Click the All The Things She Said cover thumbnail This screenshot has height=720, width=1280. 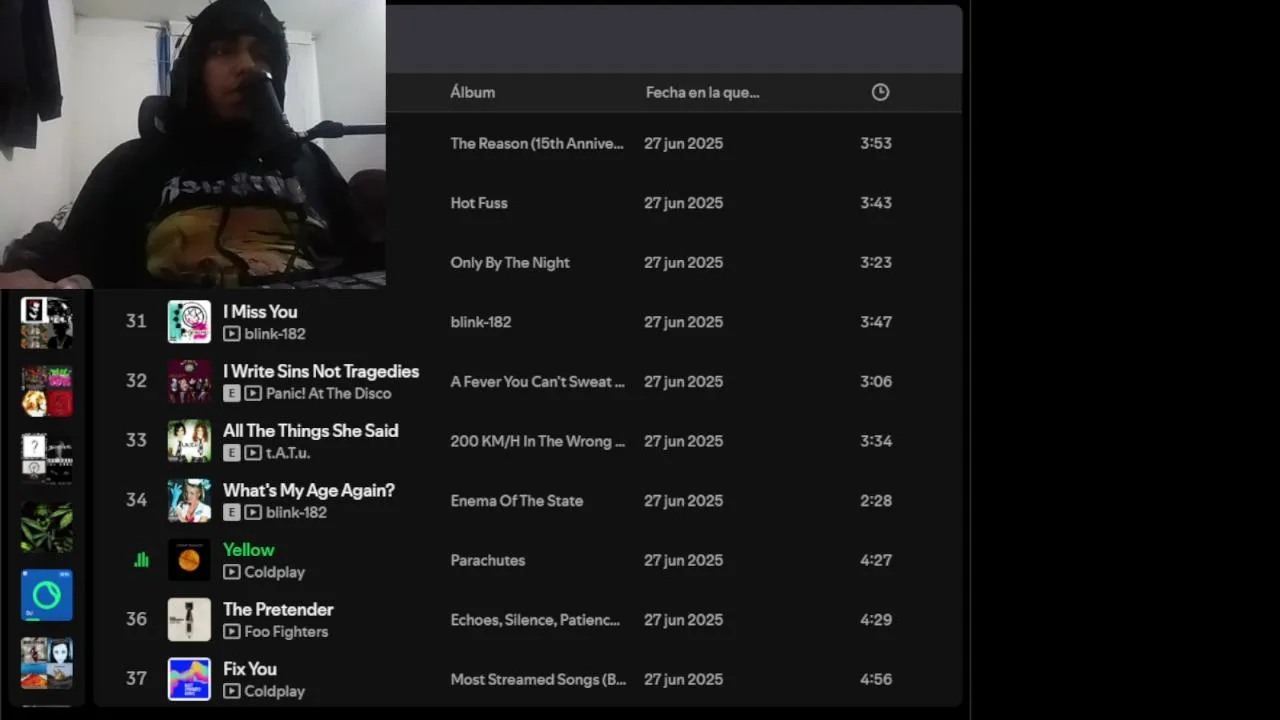click(x=189, y=441)
